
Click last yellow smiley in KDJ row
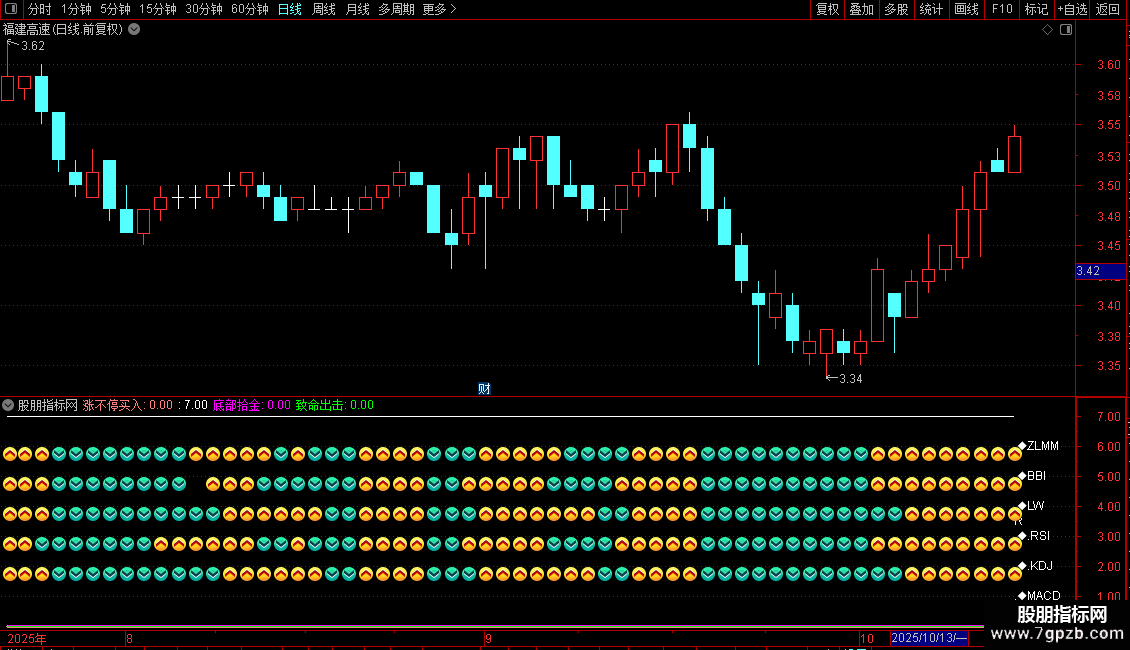[1015, 574]
